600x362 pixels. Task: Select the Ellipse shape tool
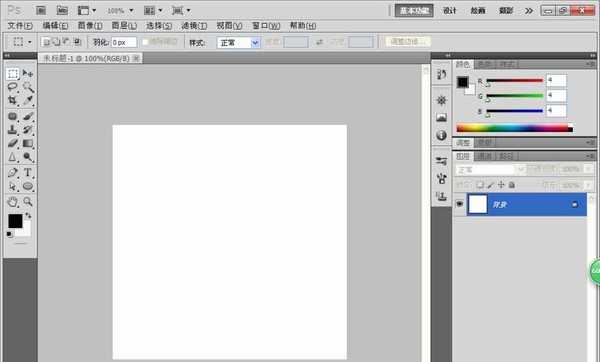(28, 186)
